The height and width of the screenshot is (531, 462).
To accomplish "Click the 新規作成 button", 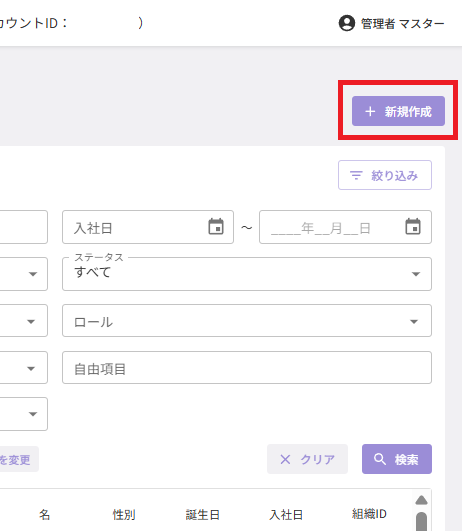I will pyautogui.click(x=398, y=111).
